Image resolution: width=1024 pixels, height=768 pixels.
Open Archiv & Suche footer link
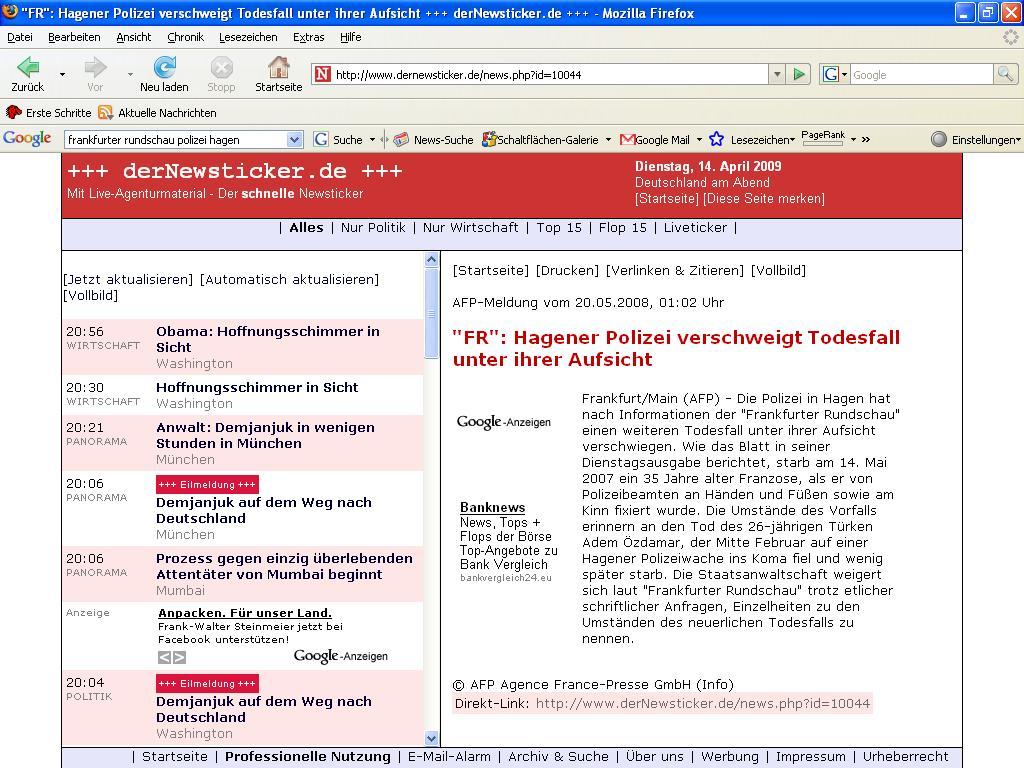pyautogui.click(x=558, y=756)
